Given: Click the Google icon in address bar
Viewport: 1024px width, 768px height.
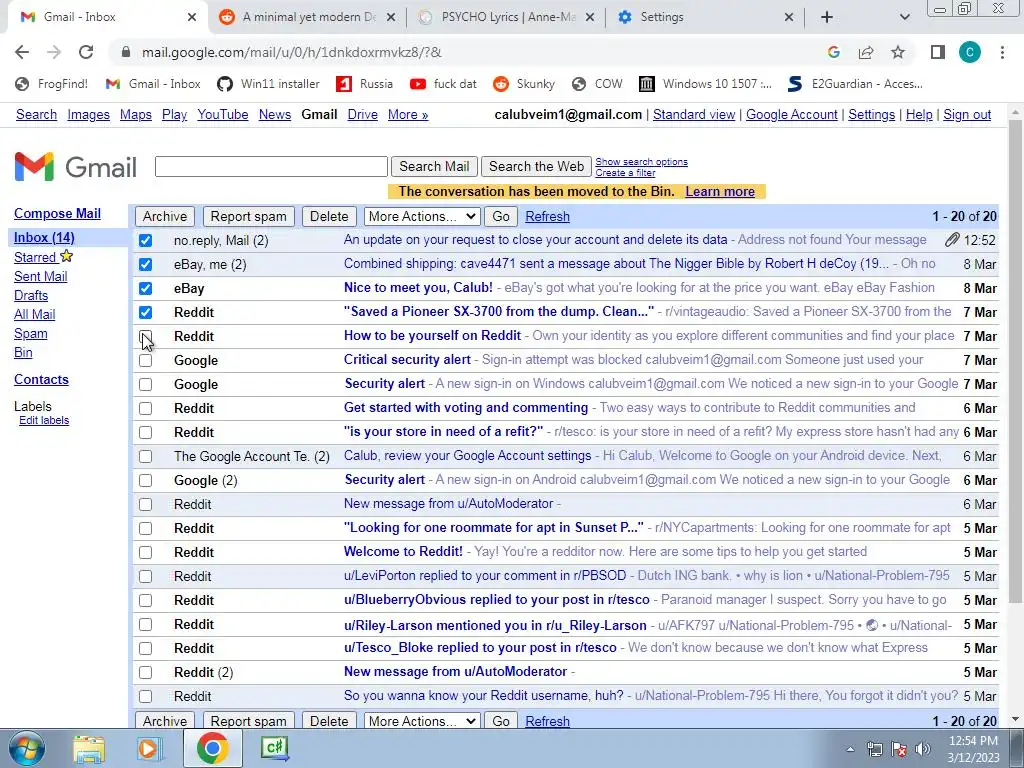Looking at the screenshot, I should [833, 52].
